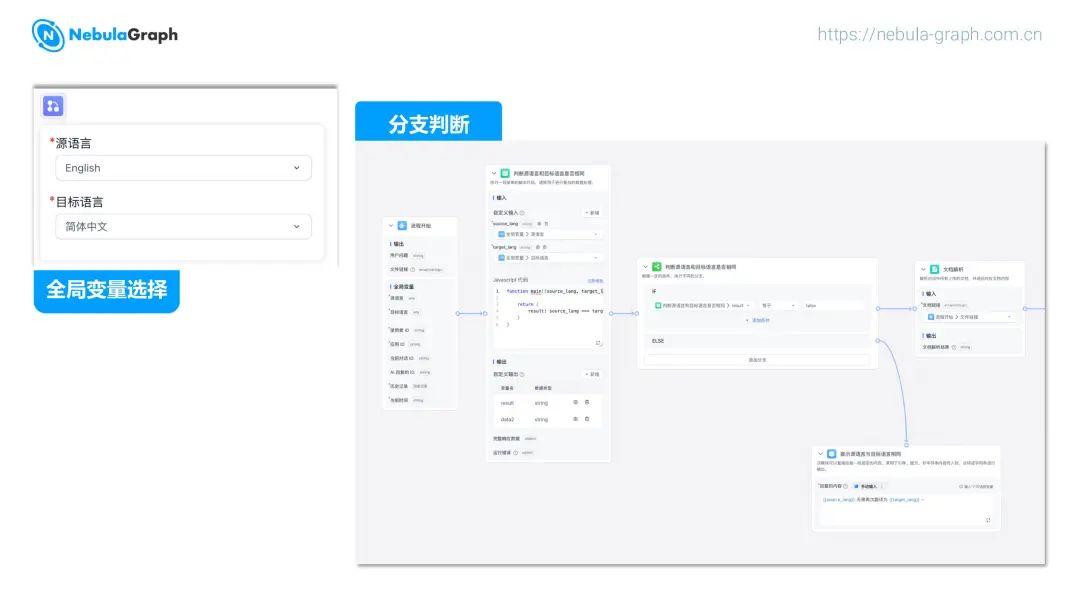Expand the code editor with corner icon
The height and width of the screenshot is (608, 1080).
point(598,343)
